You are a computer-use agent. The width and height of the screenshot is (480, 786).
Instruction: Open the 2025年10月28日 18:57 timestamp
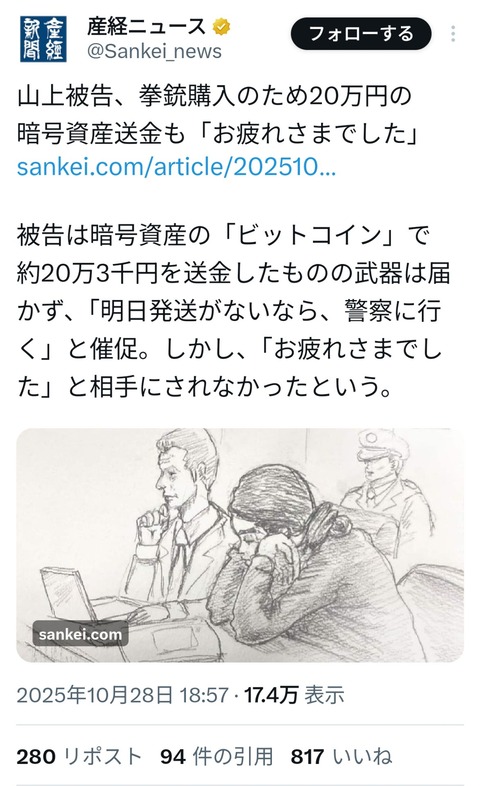coord(122,695)
